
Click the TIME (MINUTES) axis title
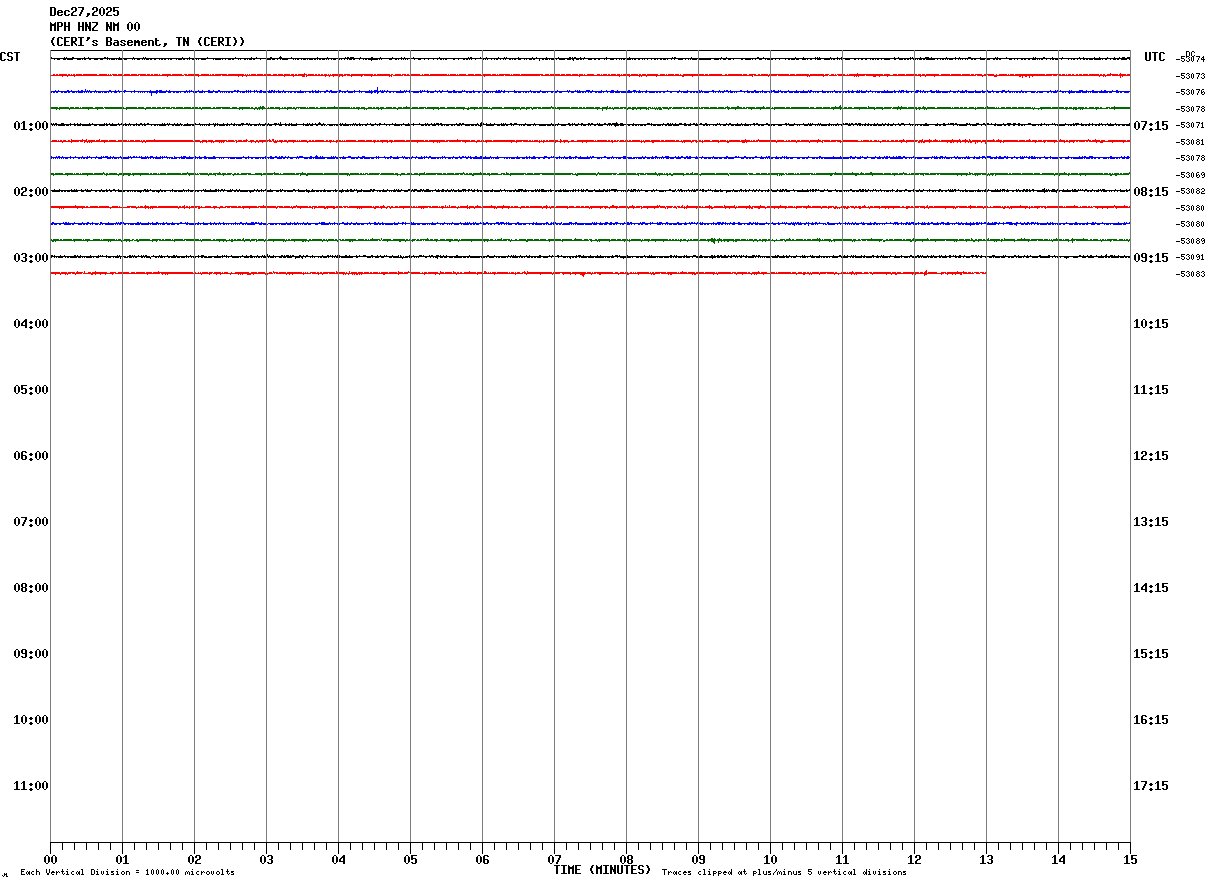click(602, 870)
